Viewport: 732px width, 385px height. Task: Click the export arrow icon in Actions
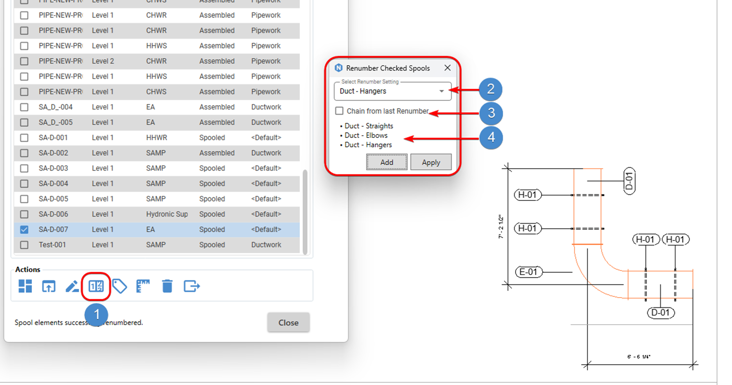191,286
